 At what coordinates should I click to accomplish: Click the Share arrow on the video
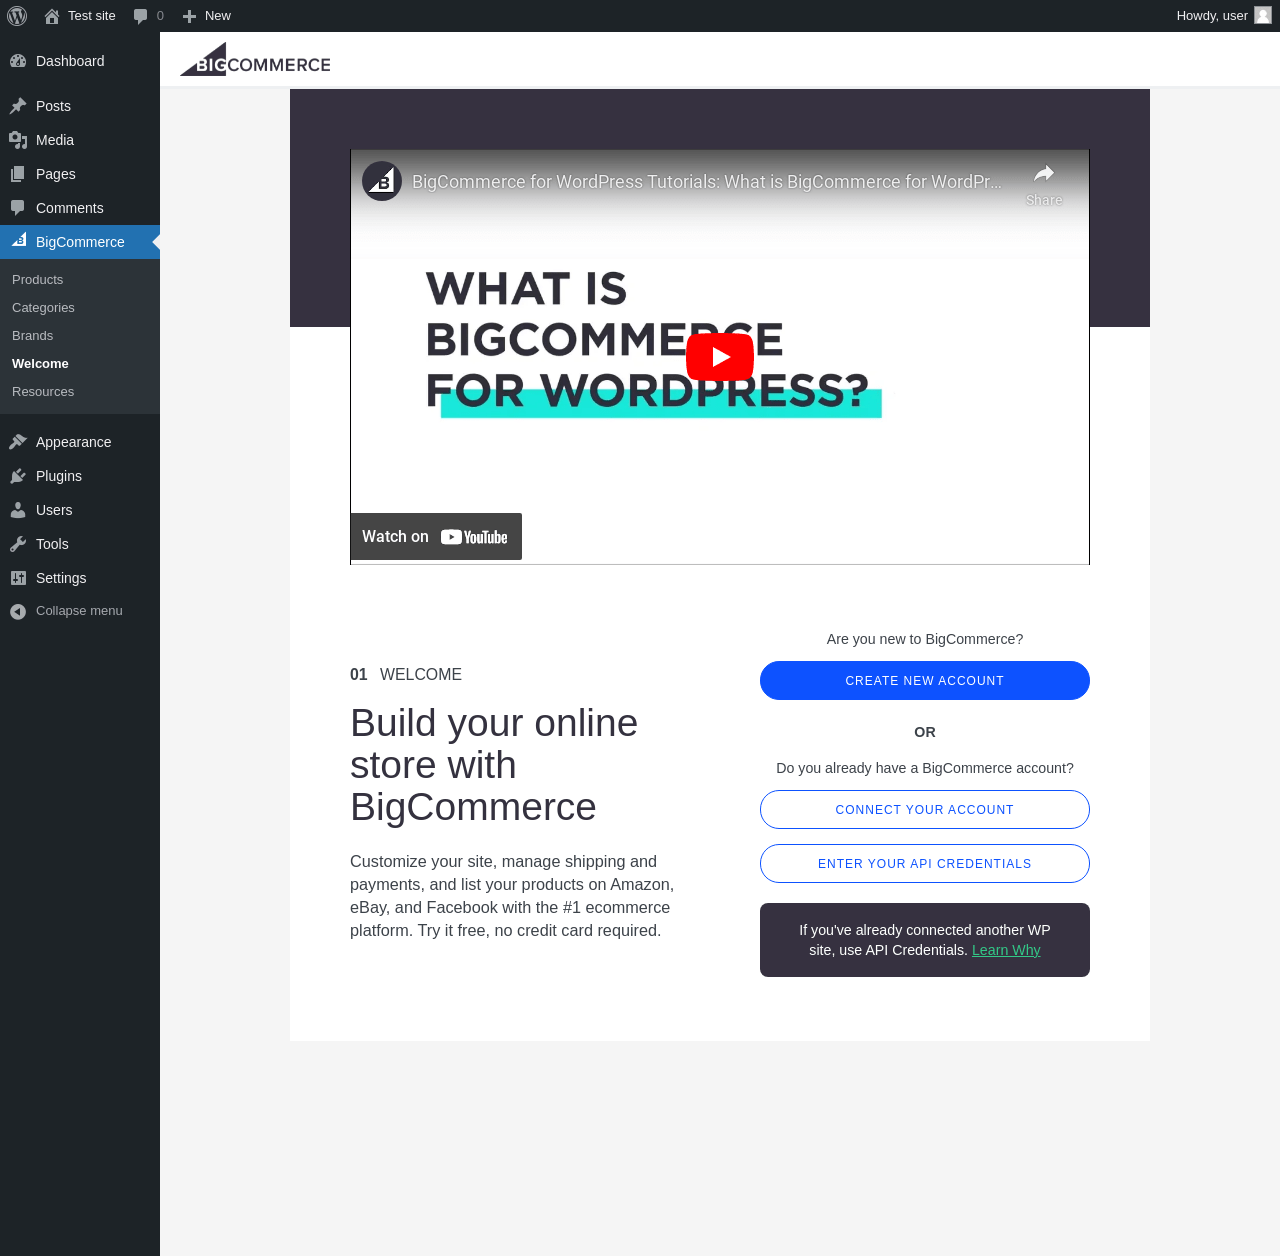pos(1044,184)
